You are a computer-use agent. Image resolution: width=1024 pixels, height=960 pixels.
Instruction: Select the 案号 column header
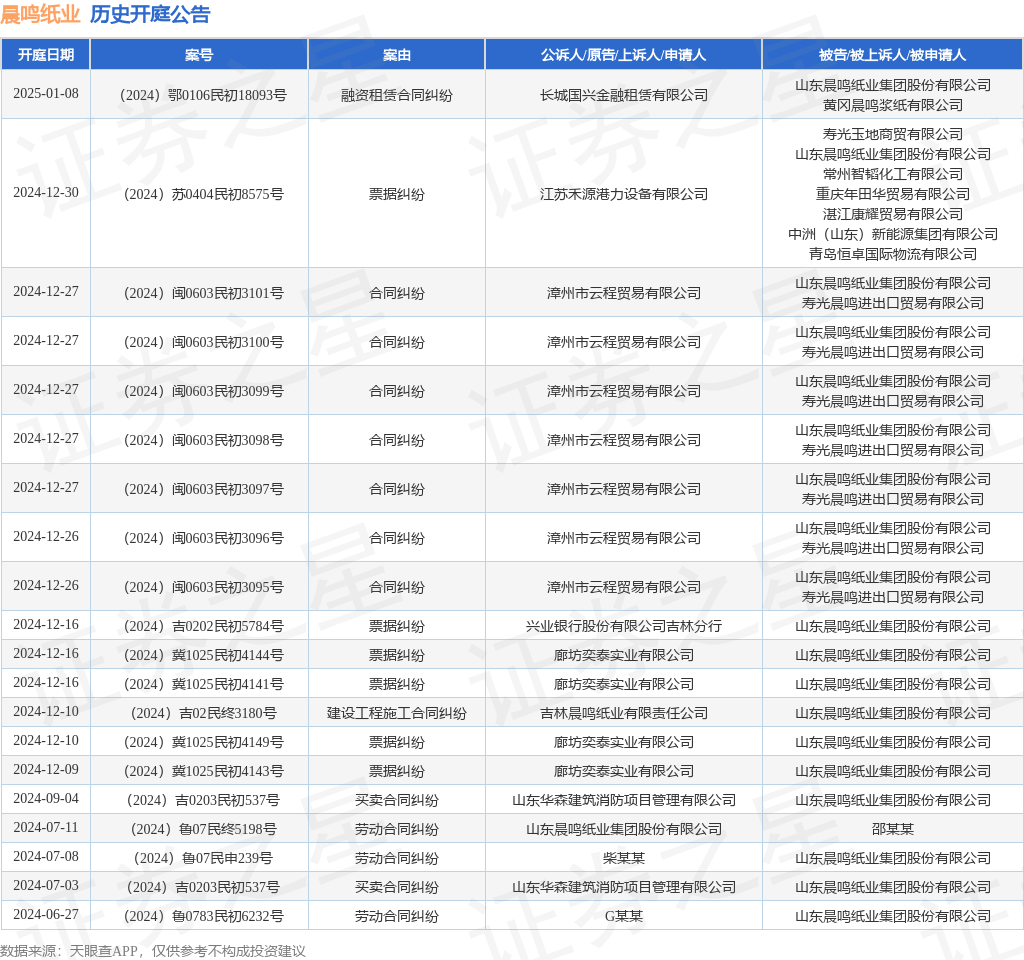199,55
